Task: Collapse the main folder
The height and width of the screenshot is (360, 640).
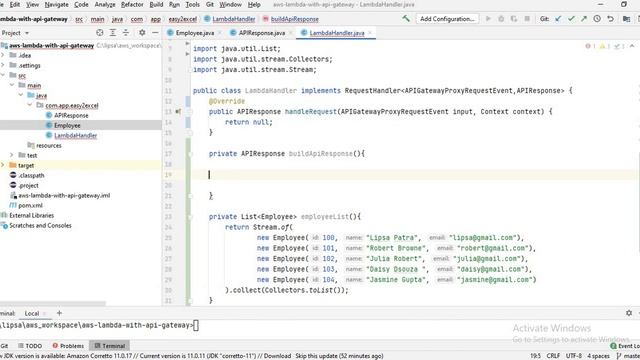Action: 12,85
